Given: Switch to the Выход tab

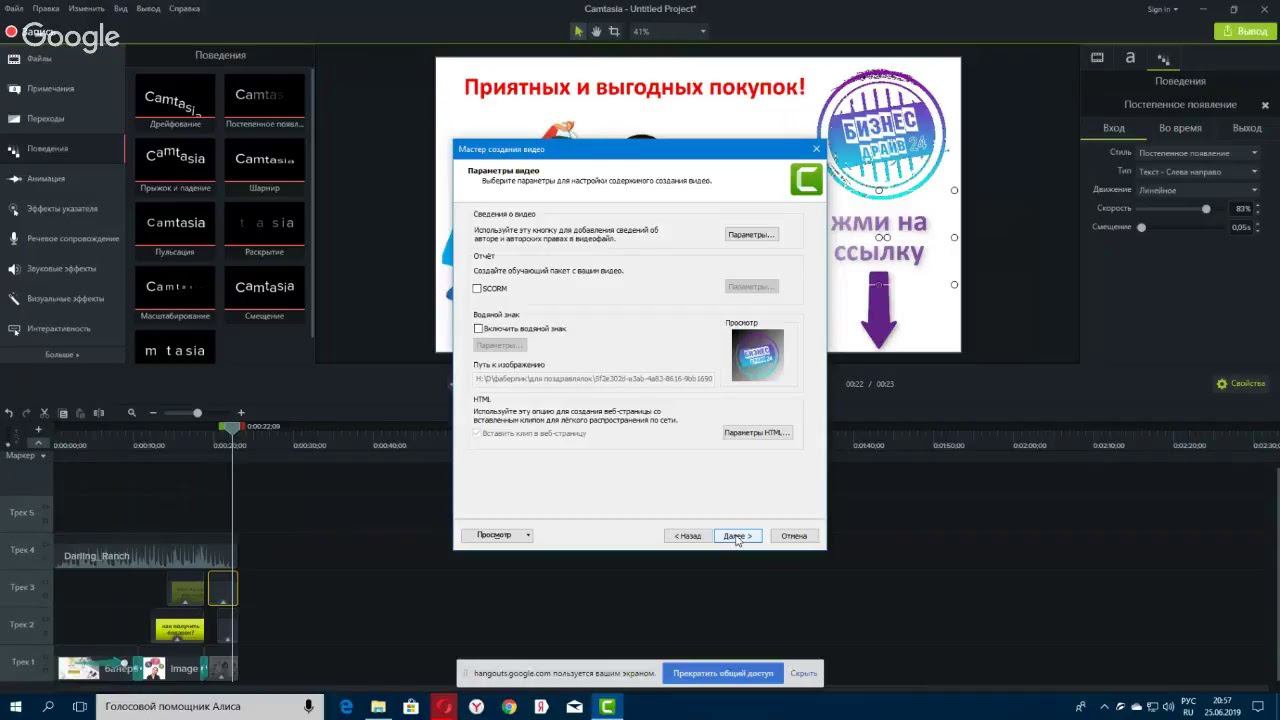Looking at the screenshot, I should pyautogui.click(x=1247, y=128).
